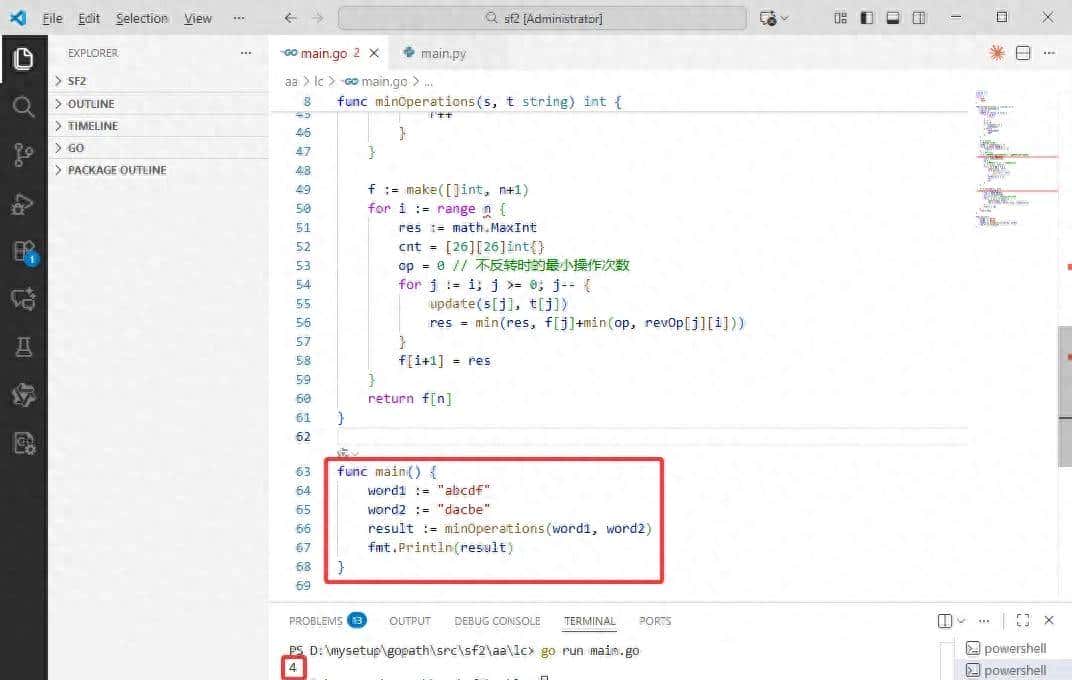Open the Run and Debug view

tap(23, 204)
